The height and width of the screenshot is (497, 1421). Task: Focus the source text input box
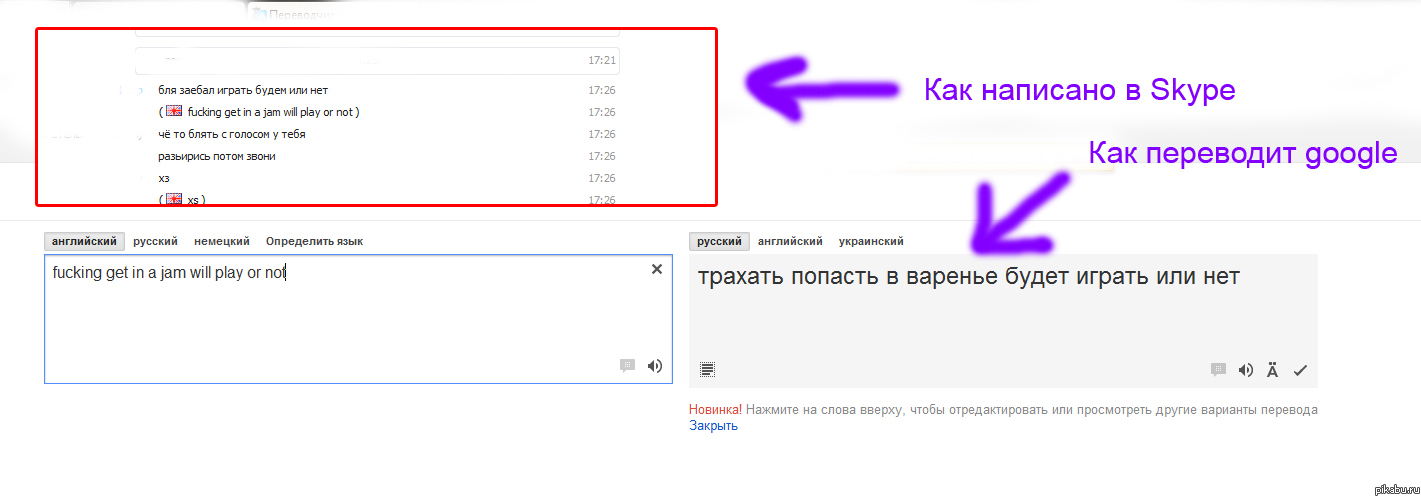pos(358,319)
